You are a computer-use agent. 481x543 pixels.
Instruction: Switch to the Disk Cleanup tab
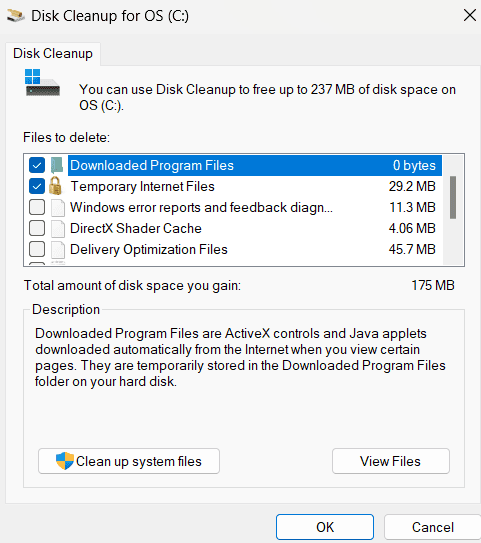[53, 54]
